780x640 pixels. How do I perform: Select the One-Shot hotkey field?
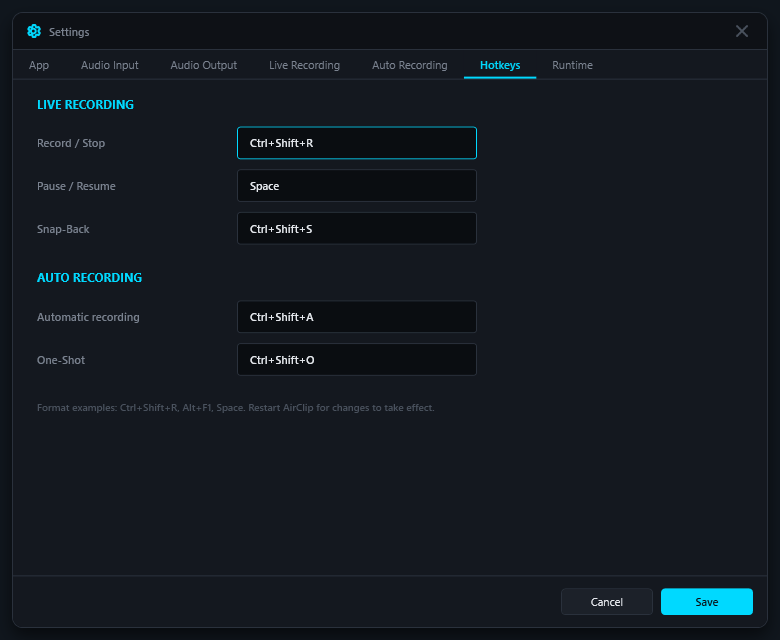click(357, 360)
